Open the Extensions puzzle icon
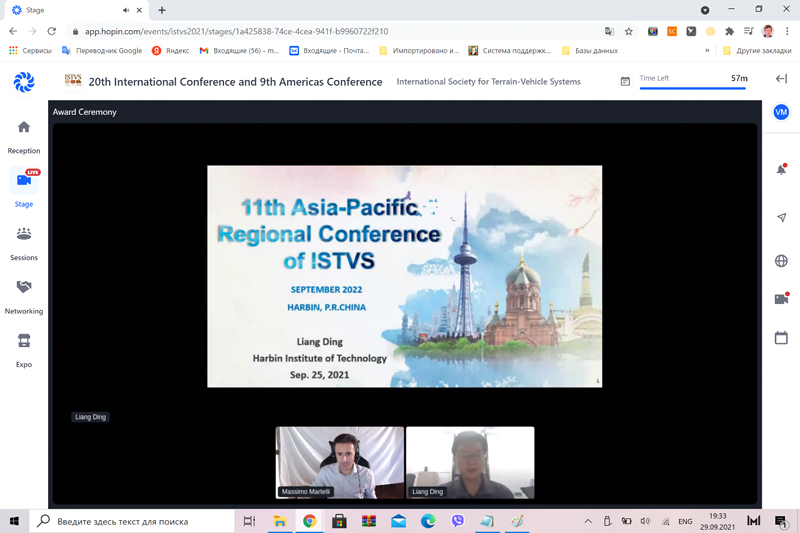The image size is (800, 533). pos(730,31)
